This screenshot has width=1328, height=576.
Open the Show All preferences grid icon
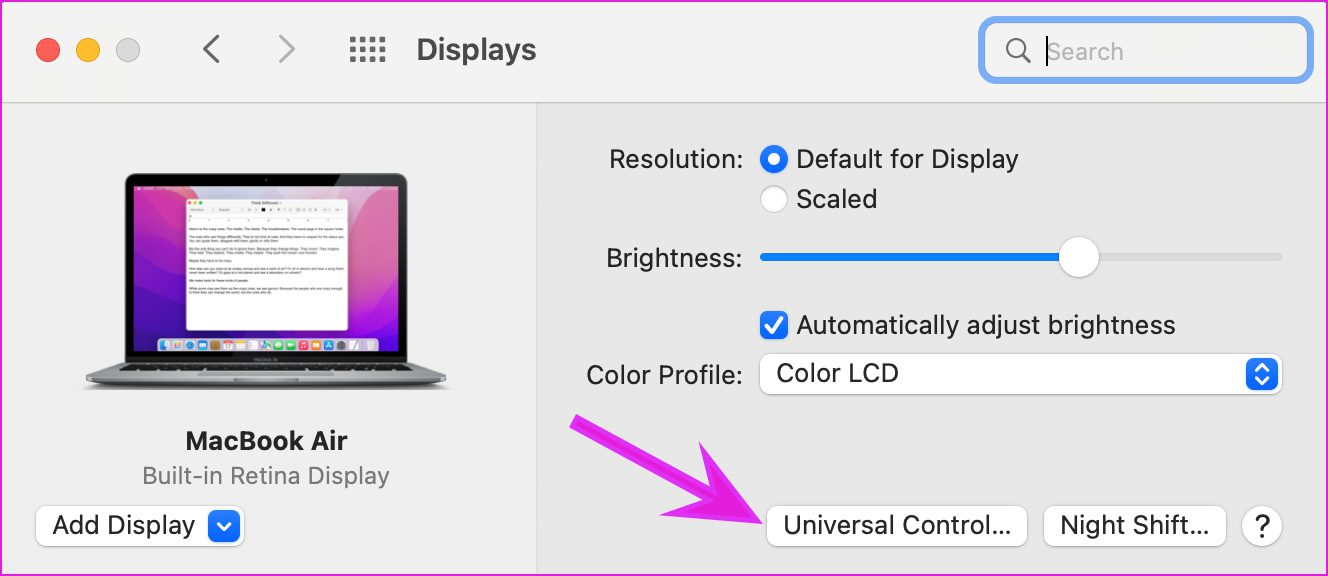point(366,50)
